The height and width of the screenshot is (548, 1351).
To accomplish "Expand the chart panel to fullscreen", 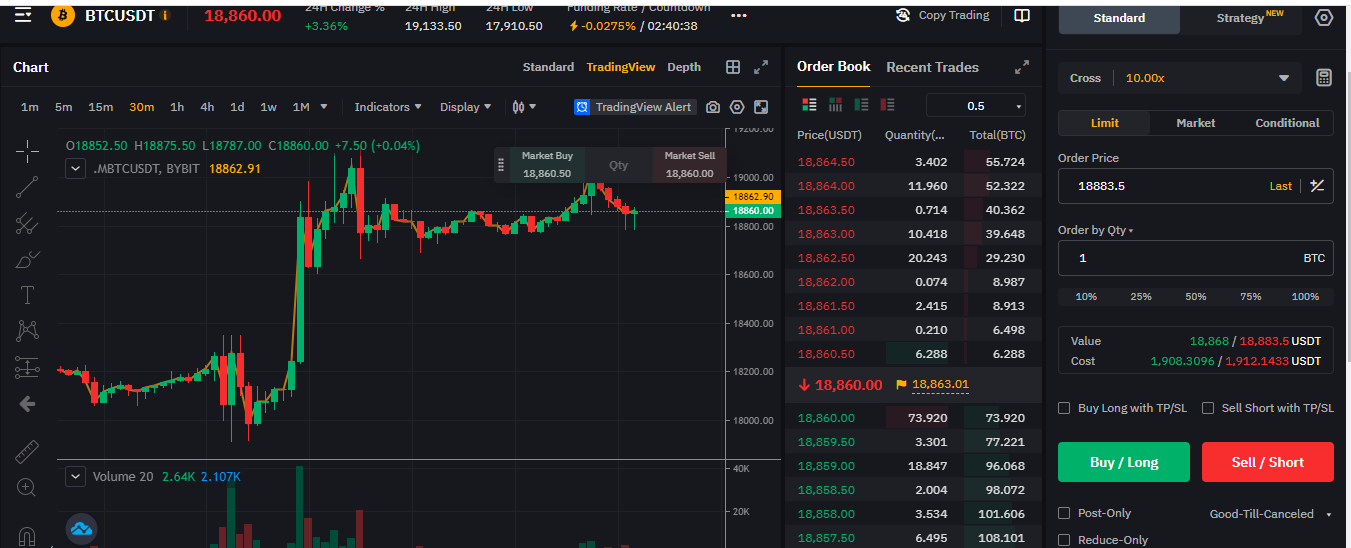I will (761, 67).
